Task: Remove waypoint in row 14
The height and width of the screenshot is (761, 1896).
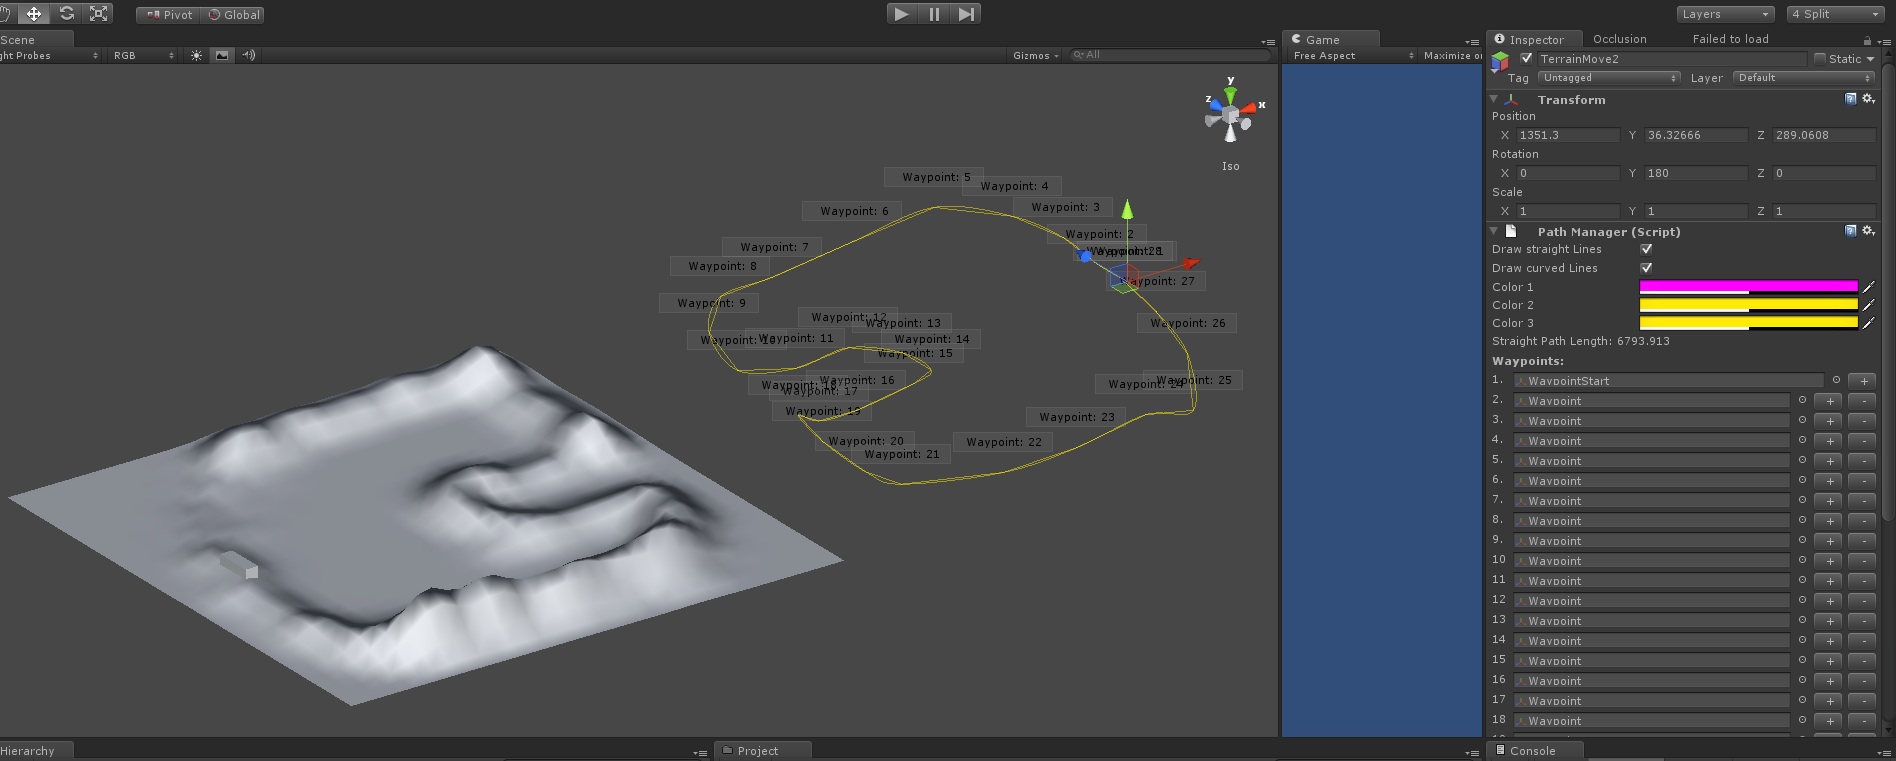Action: [x=1862, y=641]
